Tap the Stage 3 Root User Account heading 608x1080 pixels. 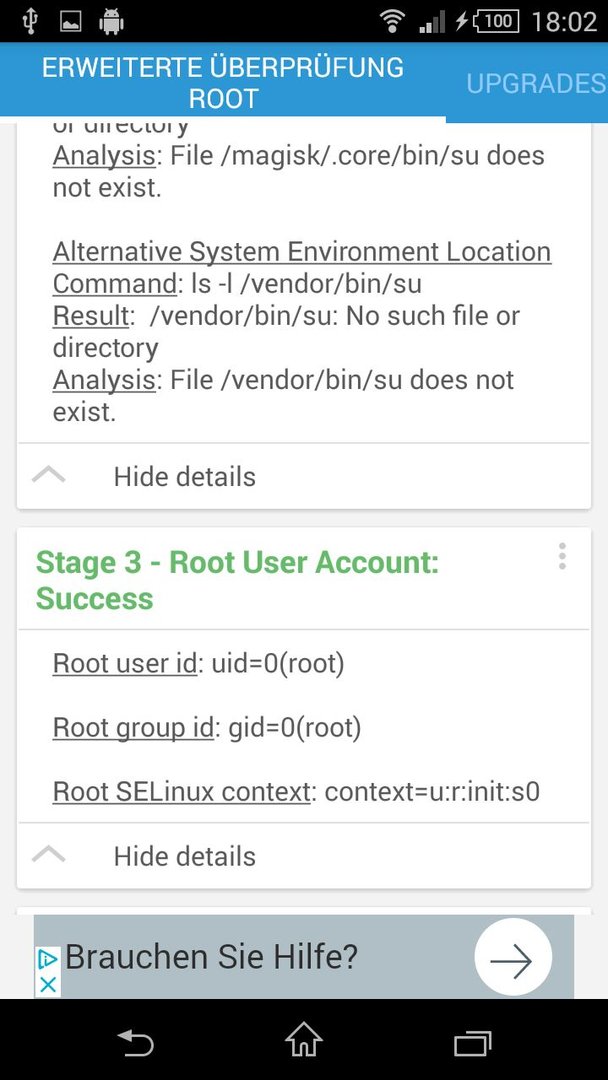tap(237, 580)
